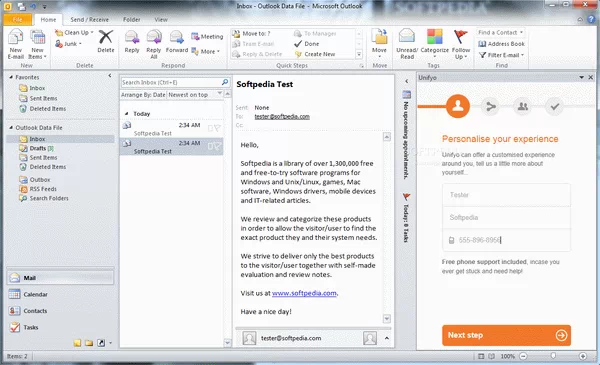Switch to the View tab
Screen dimensions: 600x365
(x=161, y=20)
